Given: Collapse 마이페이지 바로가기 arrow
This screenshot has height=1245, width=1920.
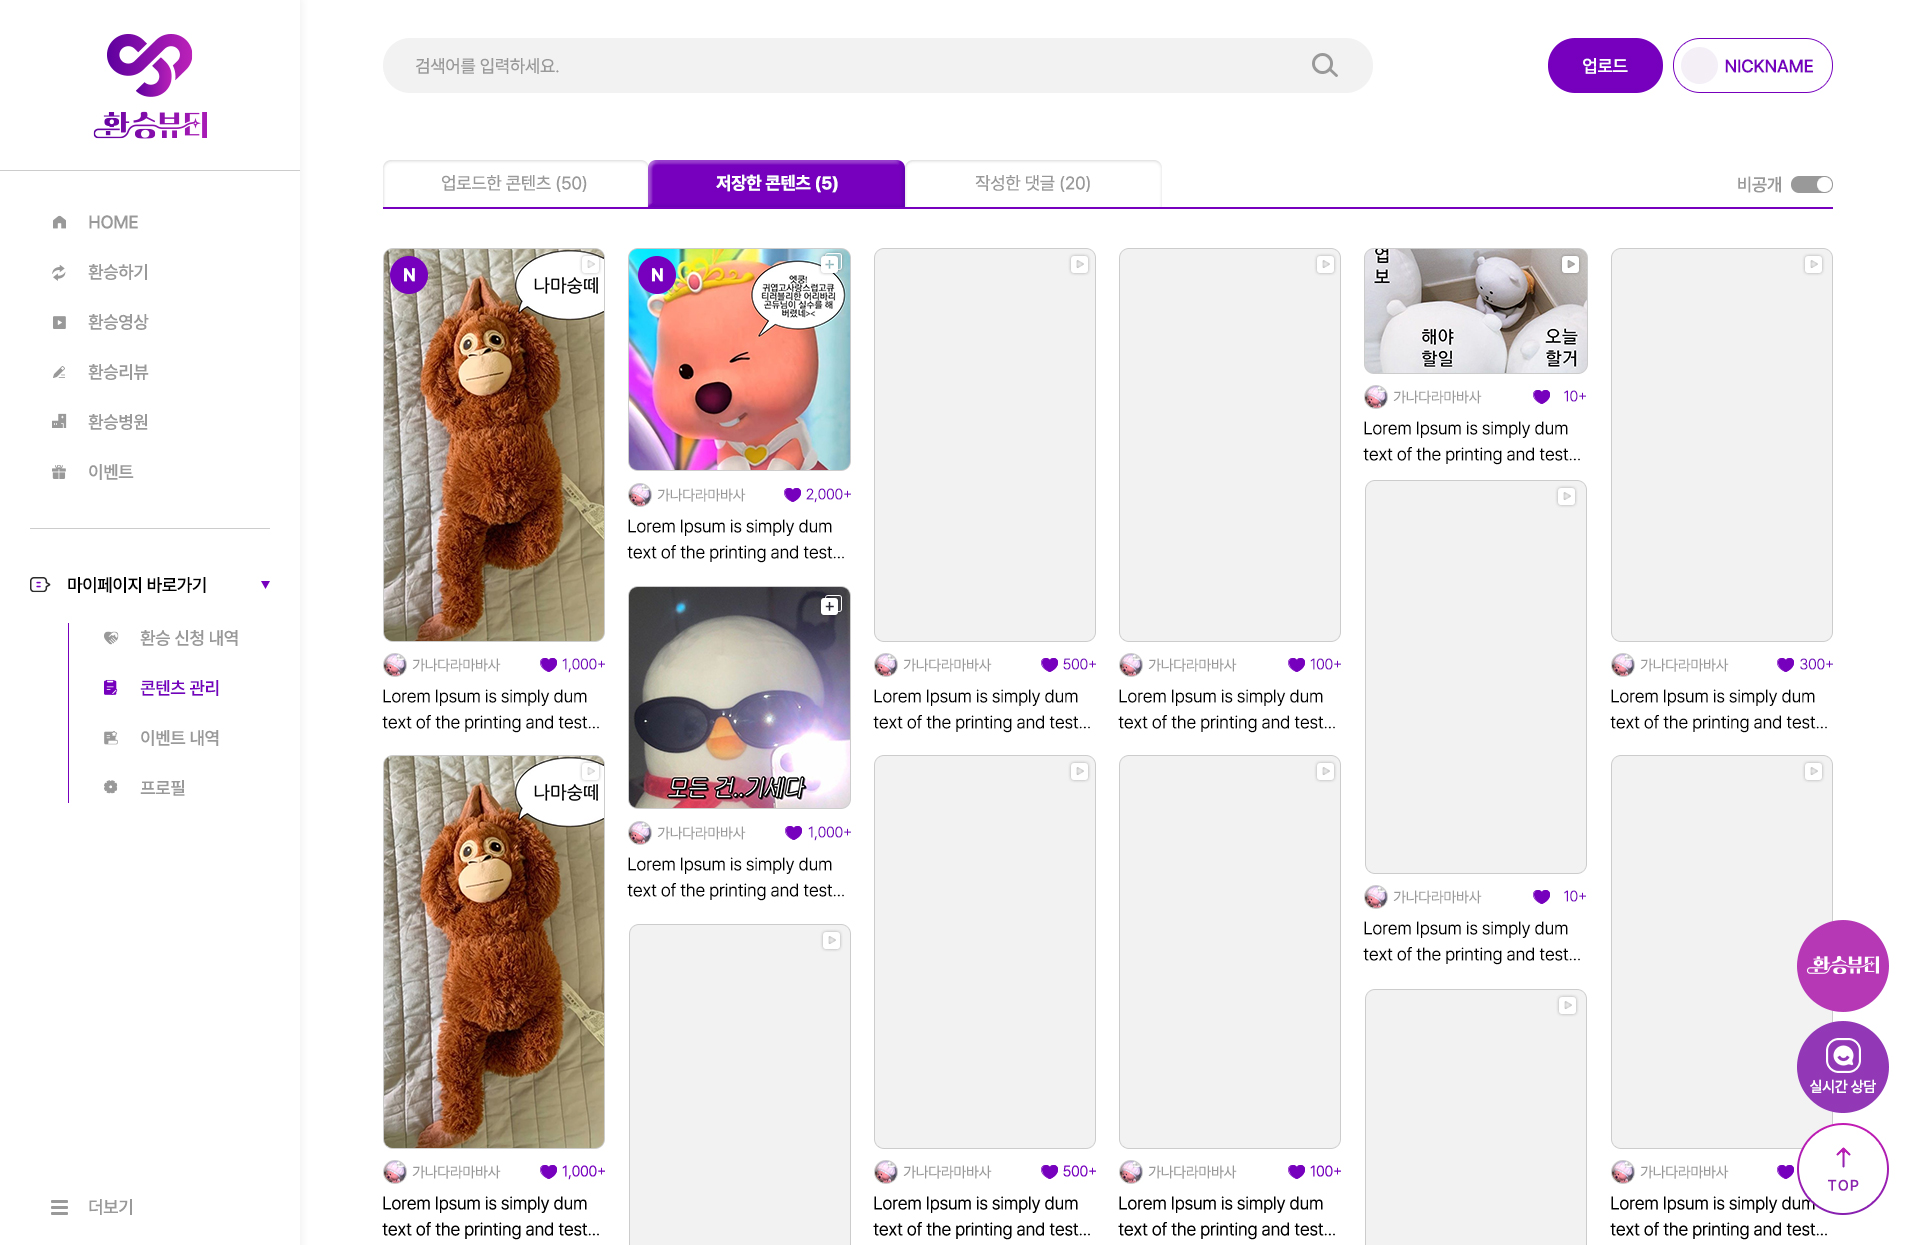Looking at the screenshot, I should coord(265,584).
